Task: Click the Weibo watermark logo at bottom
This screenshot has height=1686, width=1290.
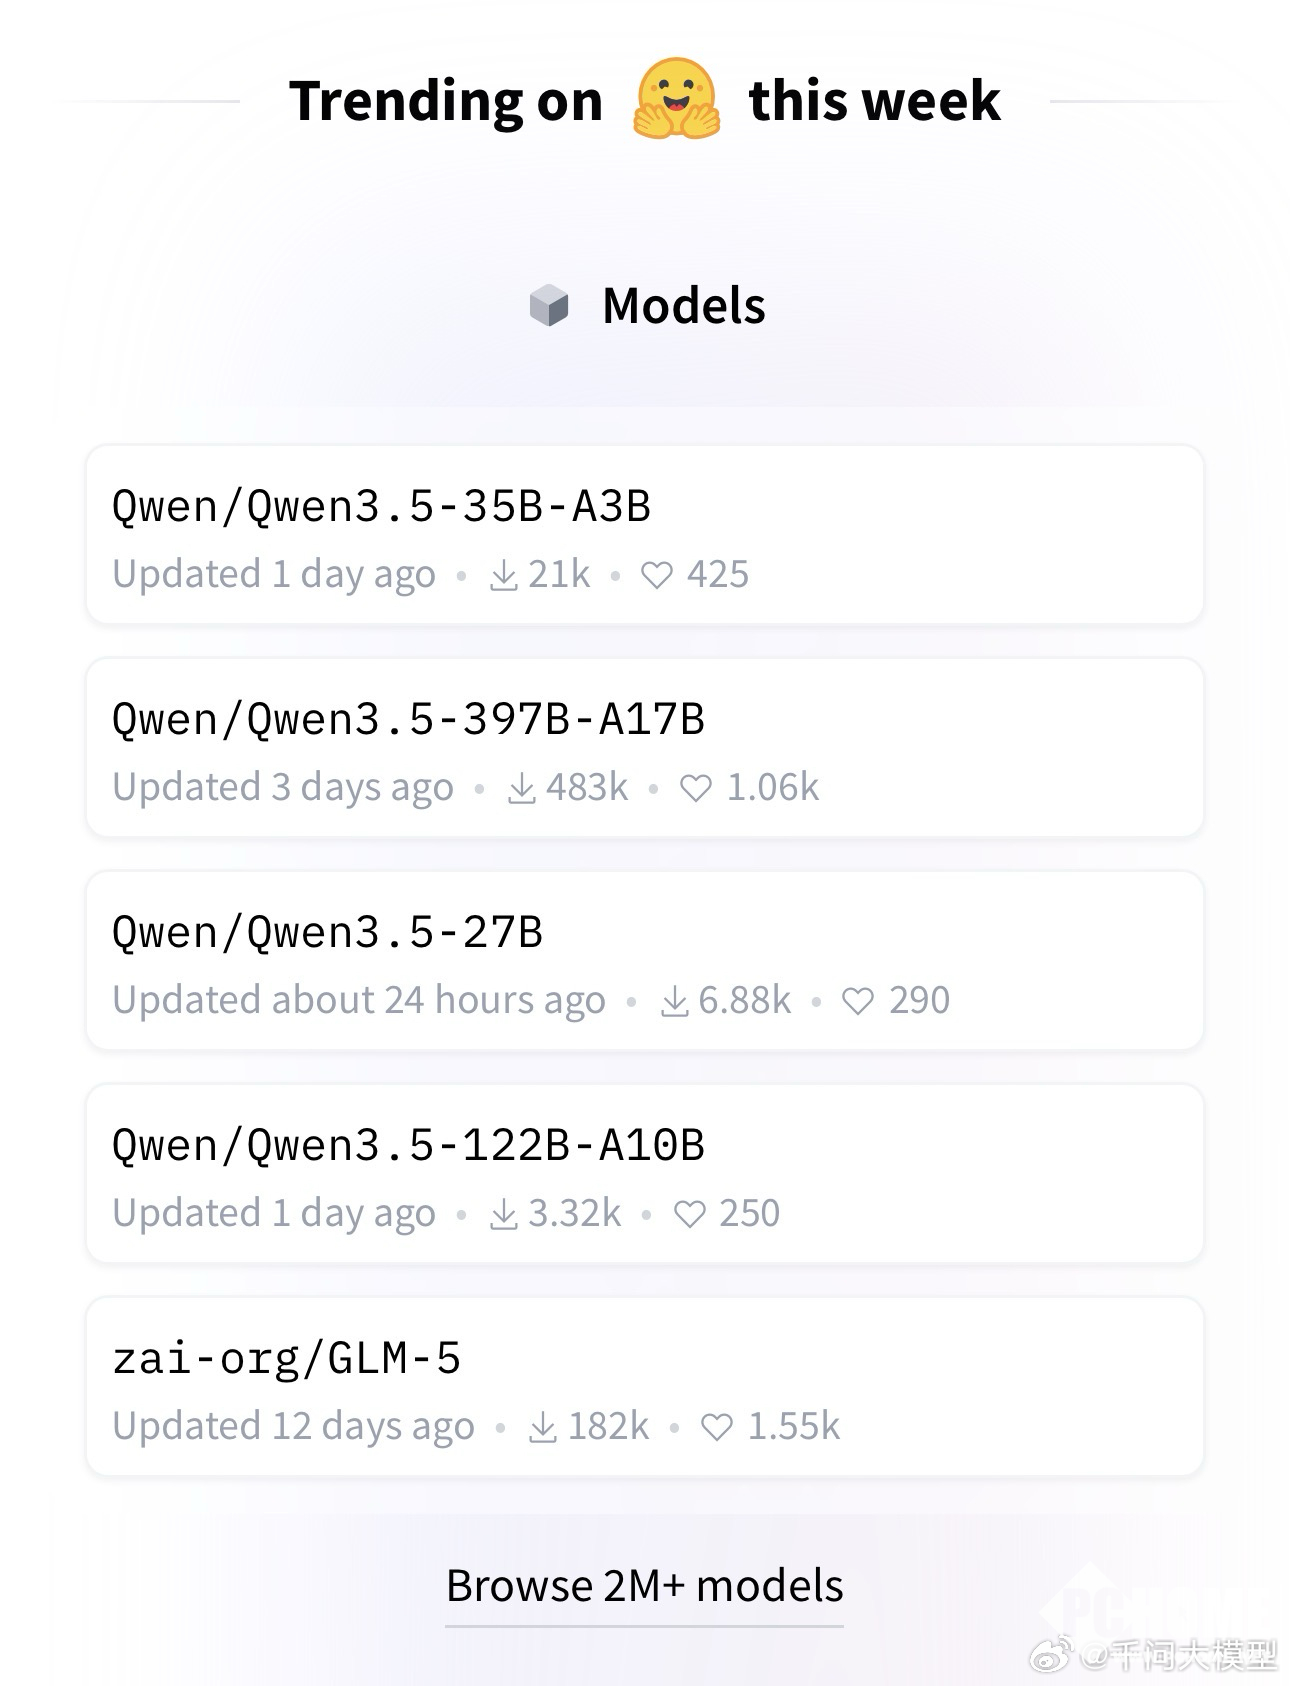Action: coord(1051,1655)
